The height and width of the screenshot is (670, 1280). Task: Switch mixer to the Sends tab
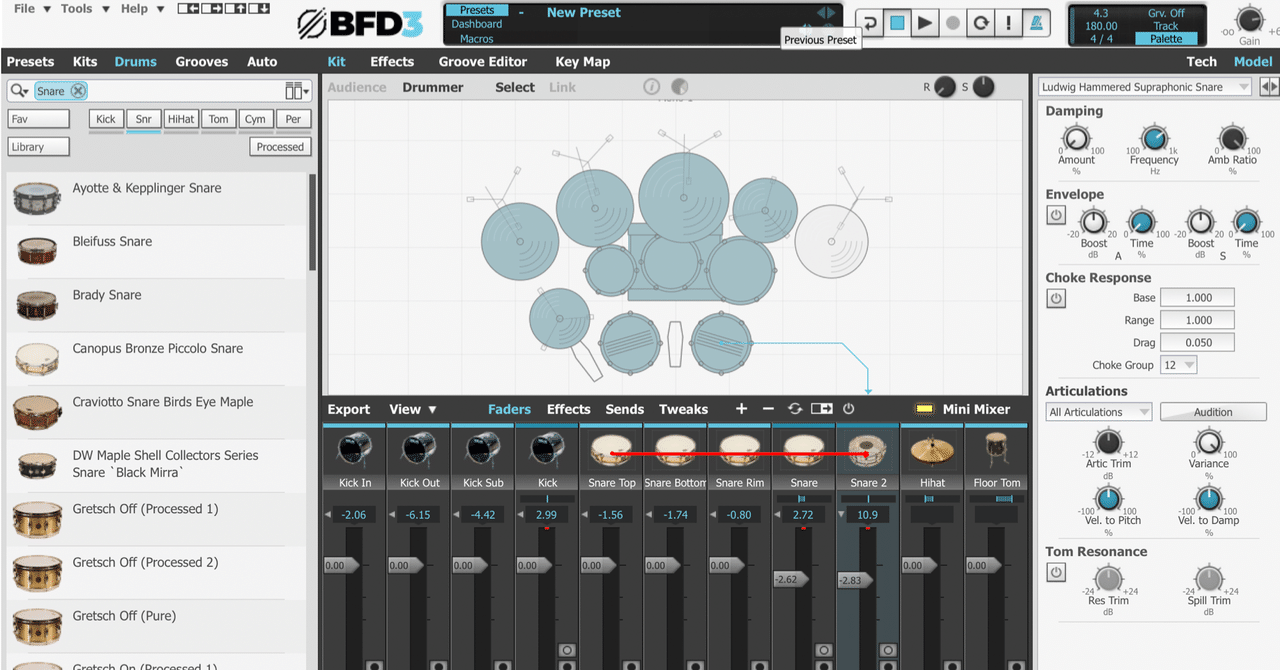624,409
